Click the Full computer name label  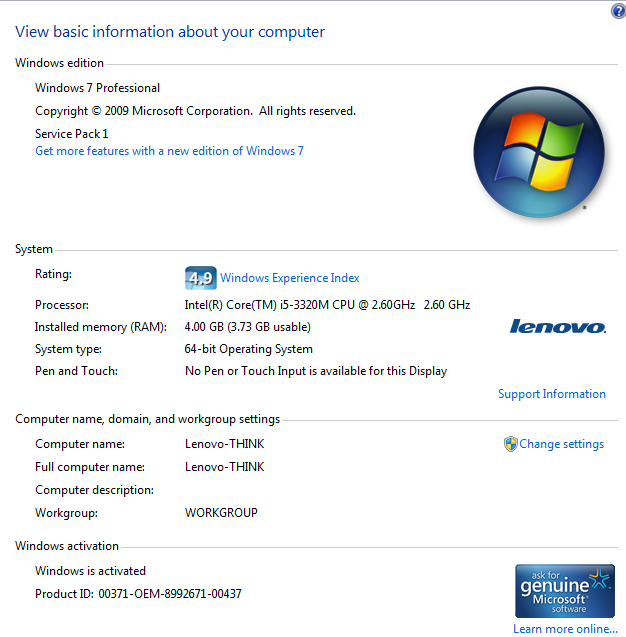tap(90, 467)
